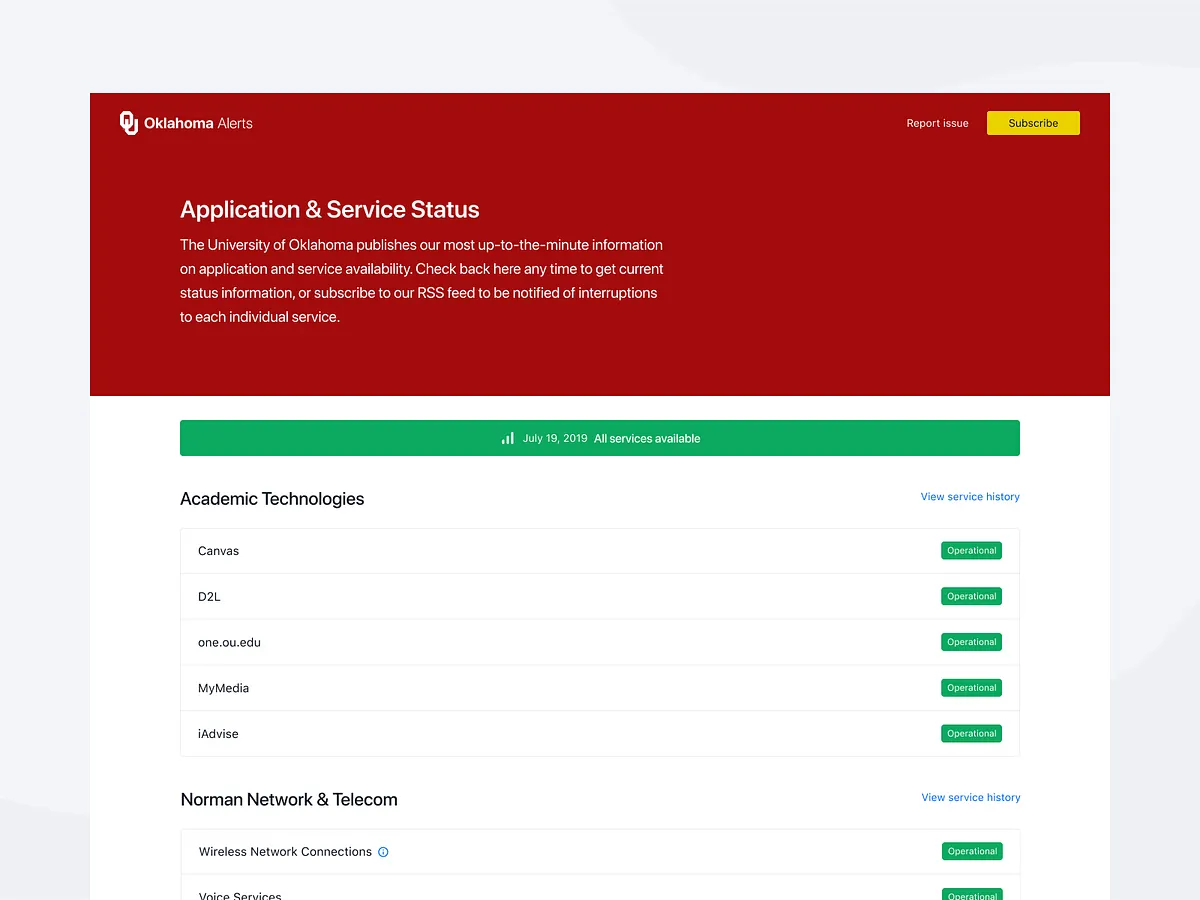Open the info tooltip beside Wireless Network Connections

tap(383, 851)
